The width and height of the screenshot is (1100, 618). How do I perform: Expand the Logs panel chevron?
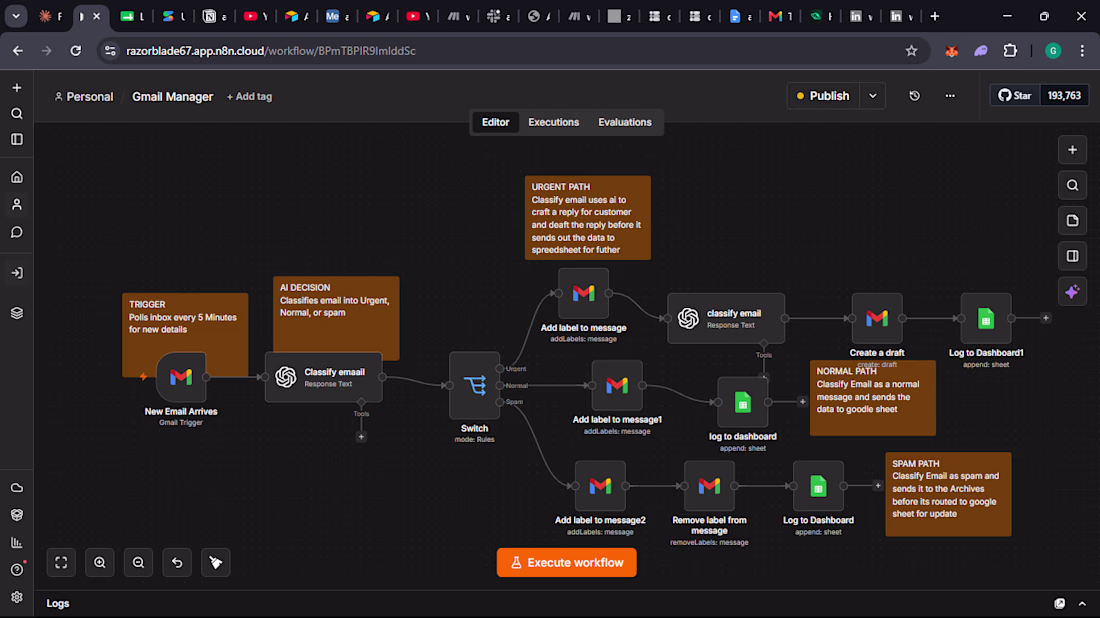point(1082,603)
